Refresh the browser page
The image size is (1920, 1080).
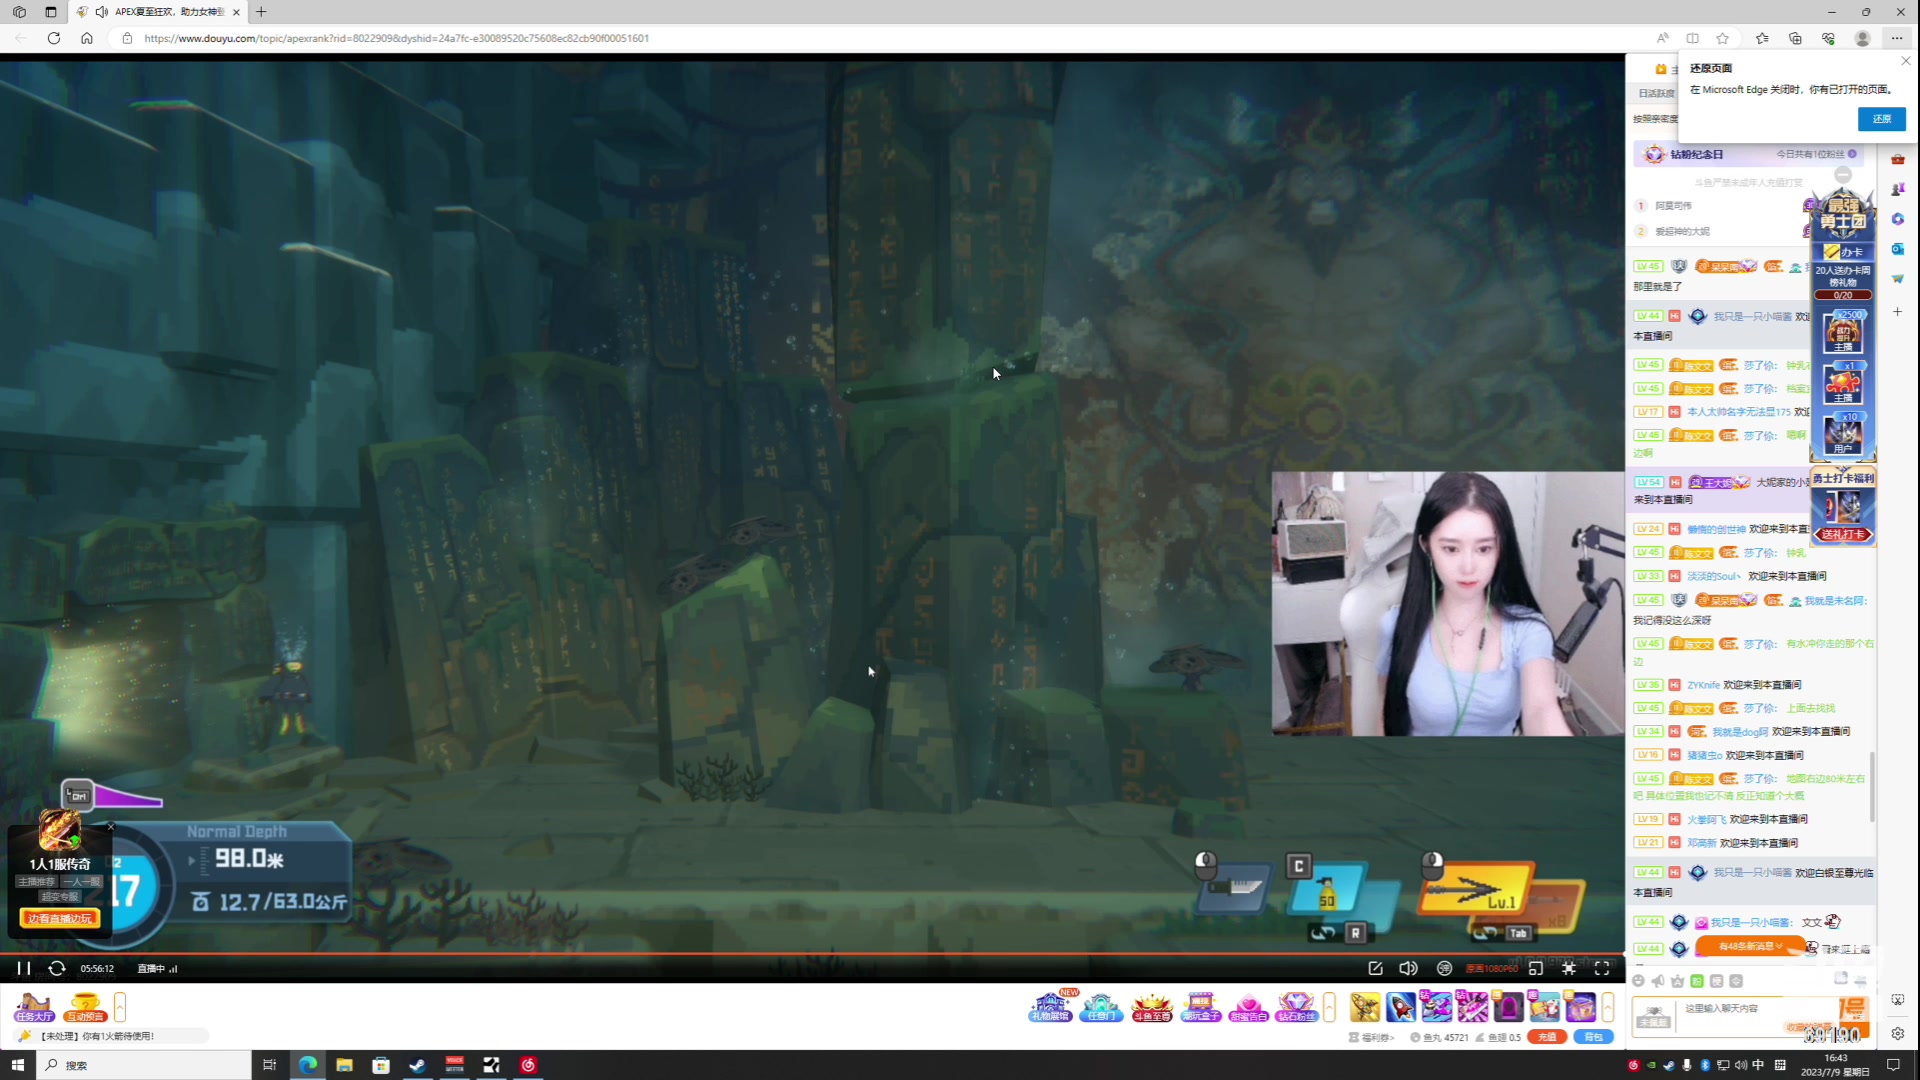(x=54, y=38)
